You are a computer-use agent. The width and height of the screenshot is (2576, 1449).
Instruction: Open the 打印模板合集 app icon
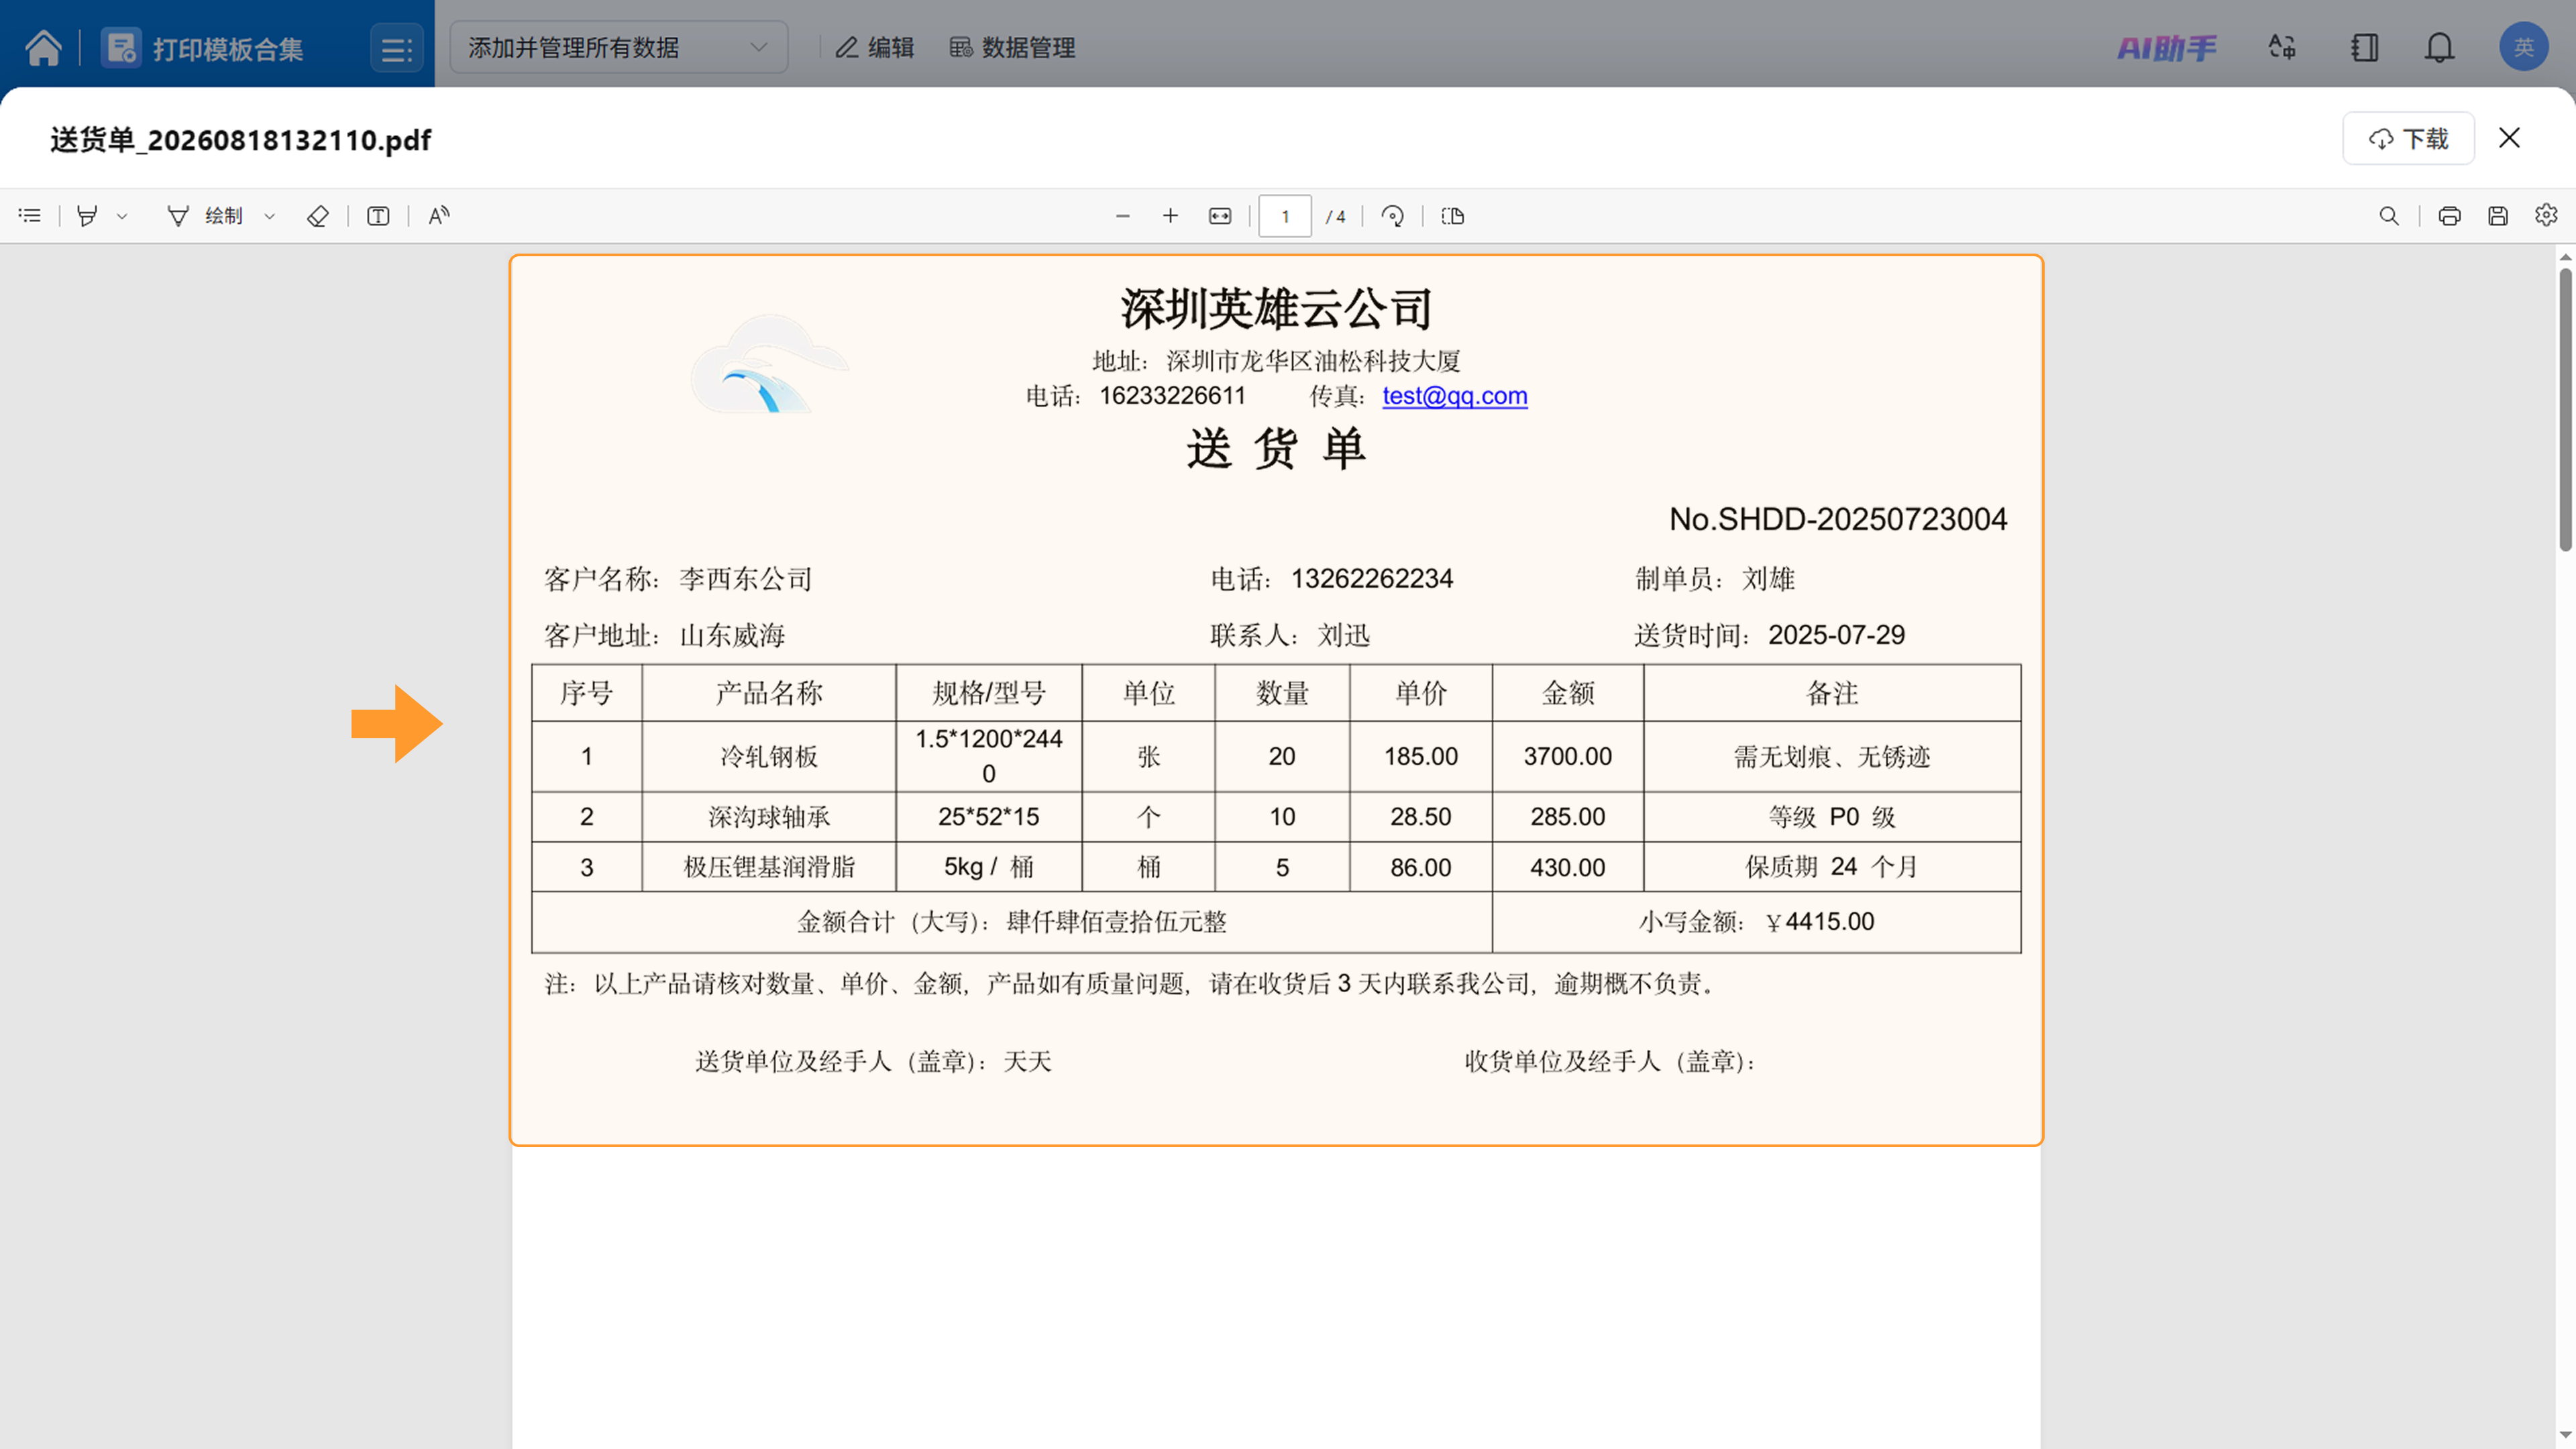click(121, 48)
